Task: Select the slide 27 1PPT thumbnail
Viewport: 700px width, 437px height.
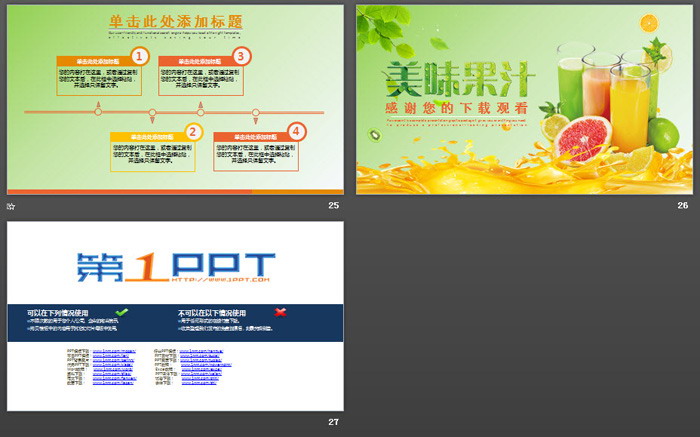Action: click(x=175, y=315)
